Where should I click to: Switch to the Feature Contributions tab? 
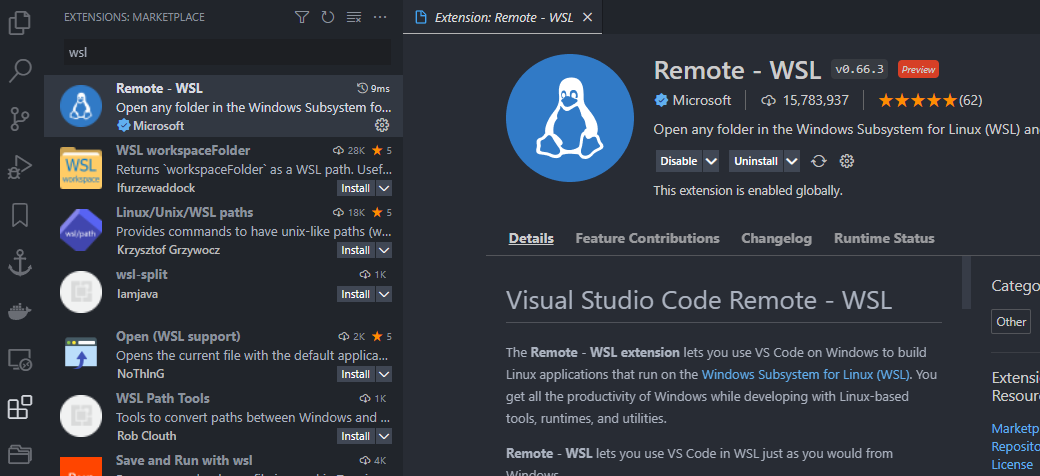coord(647,239)
